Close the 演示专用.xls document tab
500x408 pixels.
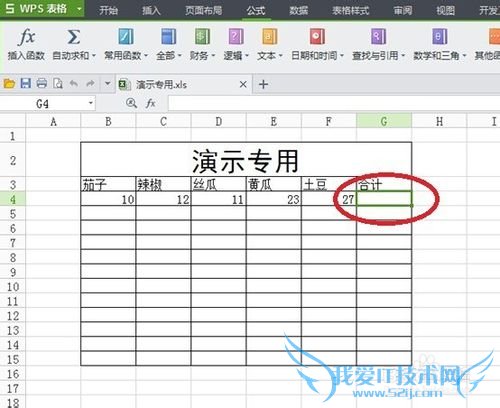pos(243,84)
